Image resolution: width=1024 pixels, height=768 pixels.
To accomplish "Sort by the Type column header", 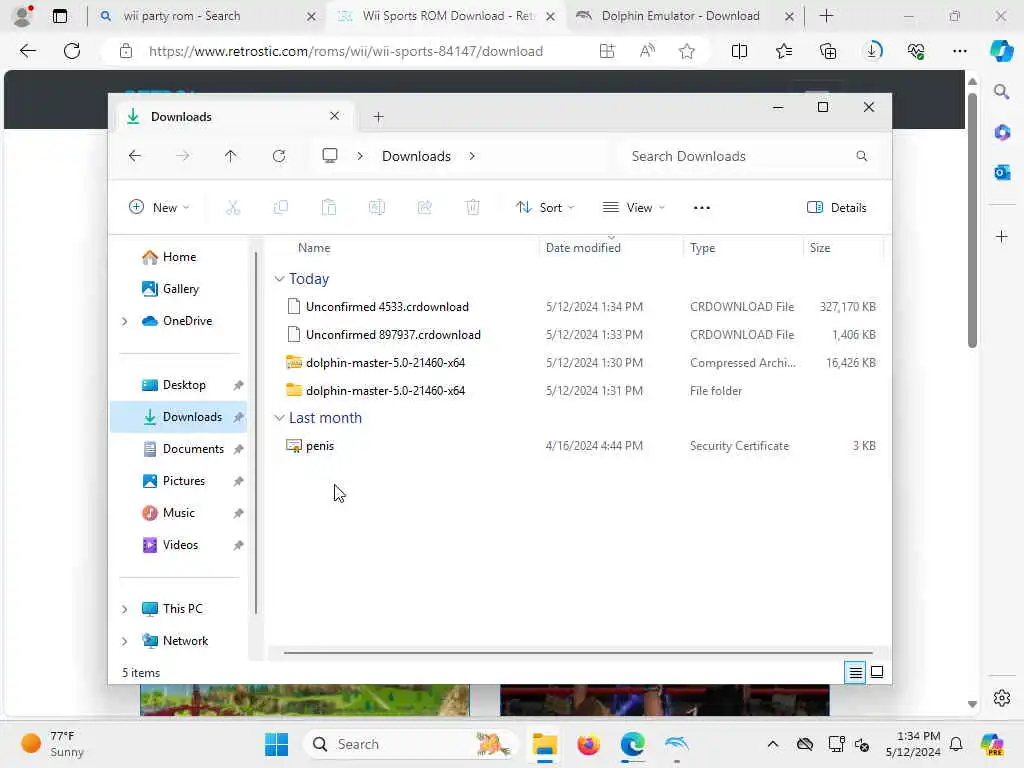I will [x=702, y=248].
